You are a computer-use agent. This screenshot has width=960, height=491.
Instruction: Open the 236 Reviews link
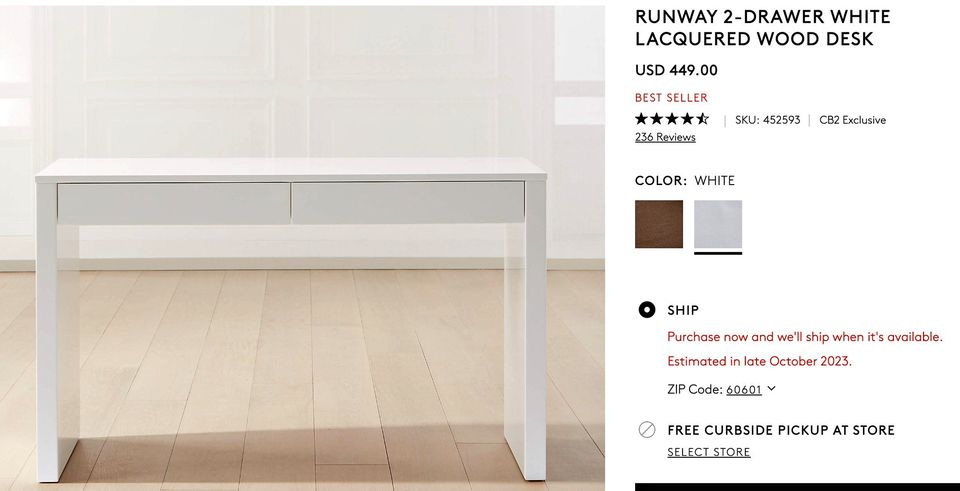click(x=665, y=137)
